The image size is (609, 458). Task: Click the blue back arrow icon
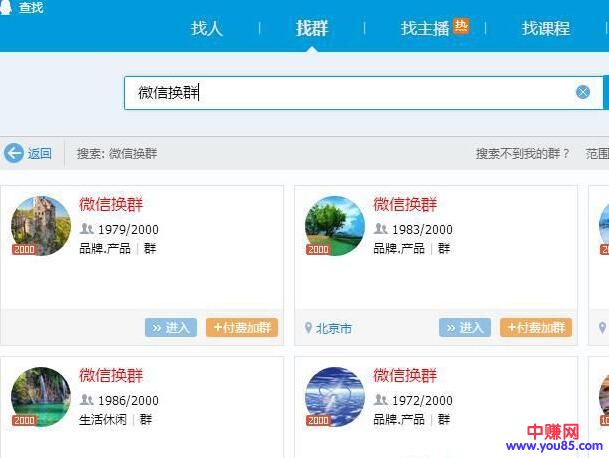click(14, 153)
